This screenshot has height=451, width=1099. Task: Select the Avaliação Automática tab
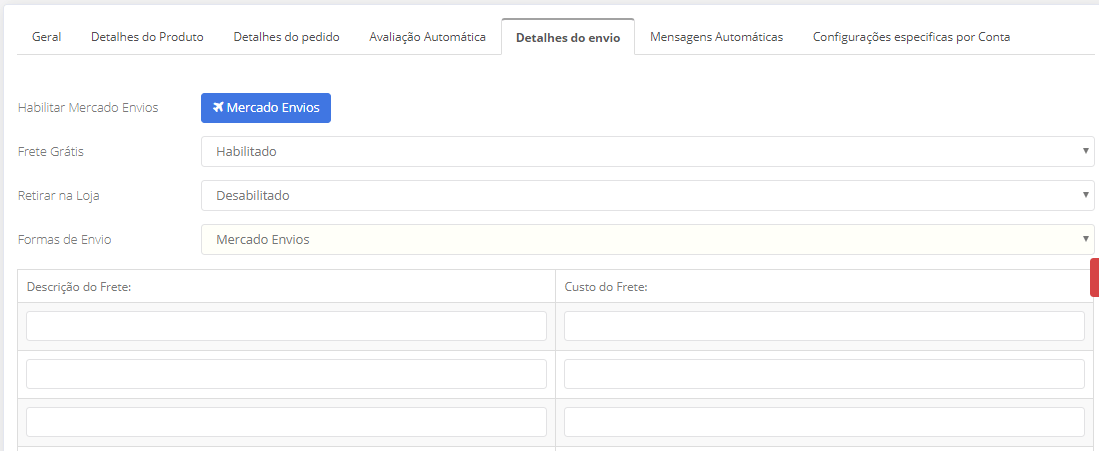coord(427,37)
